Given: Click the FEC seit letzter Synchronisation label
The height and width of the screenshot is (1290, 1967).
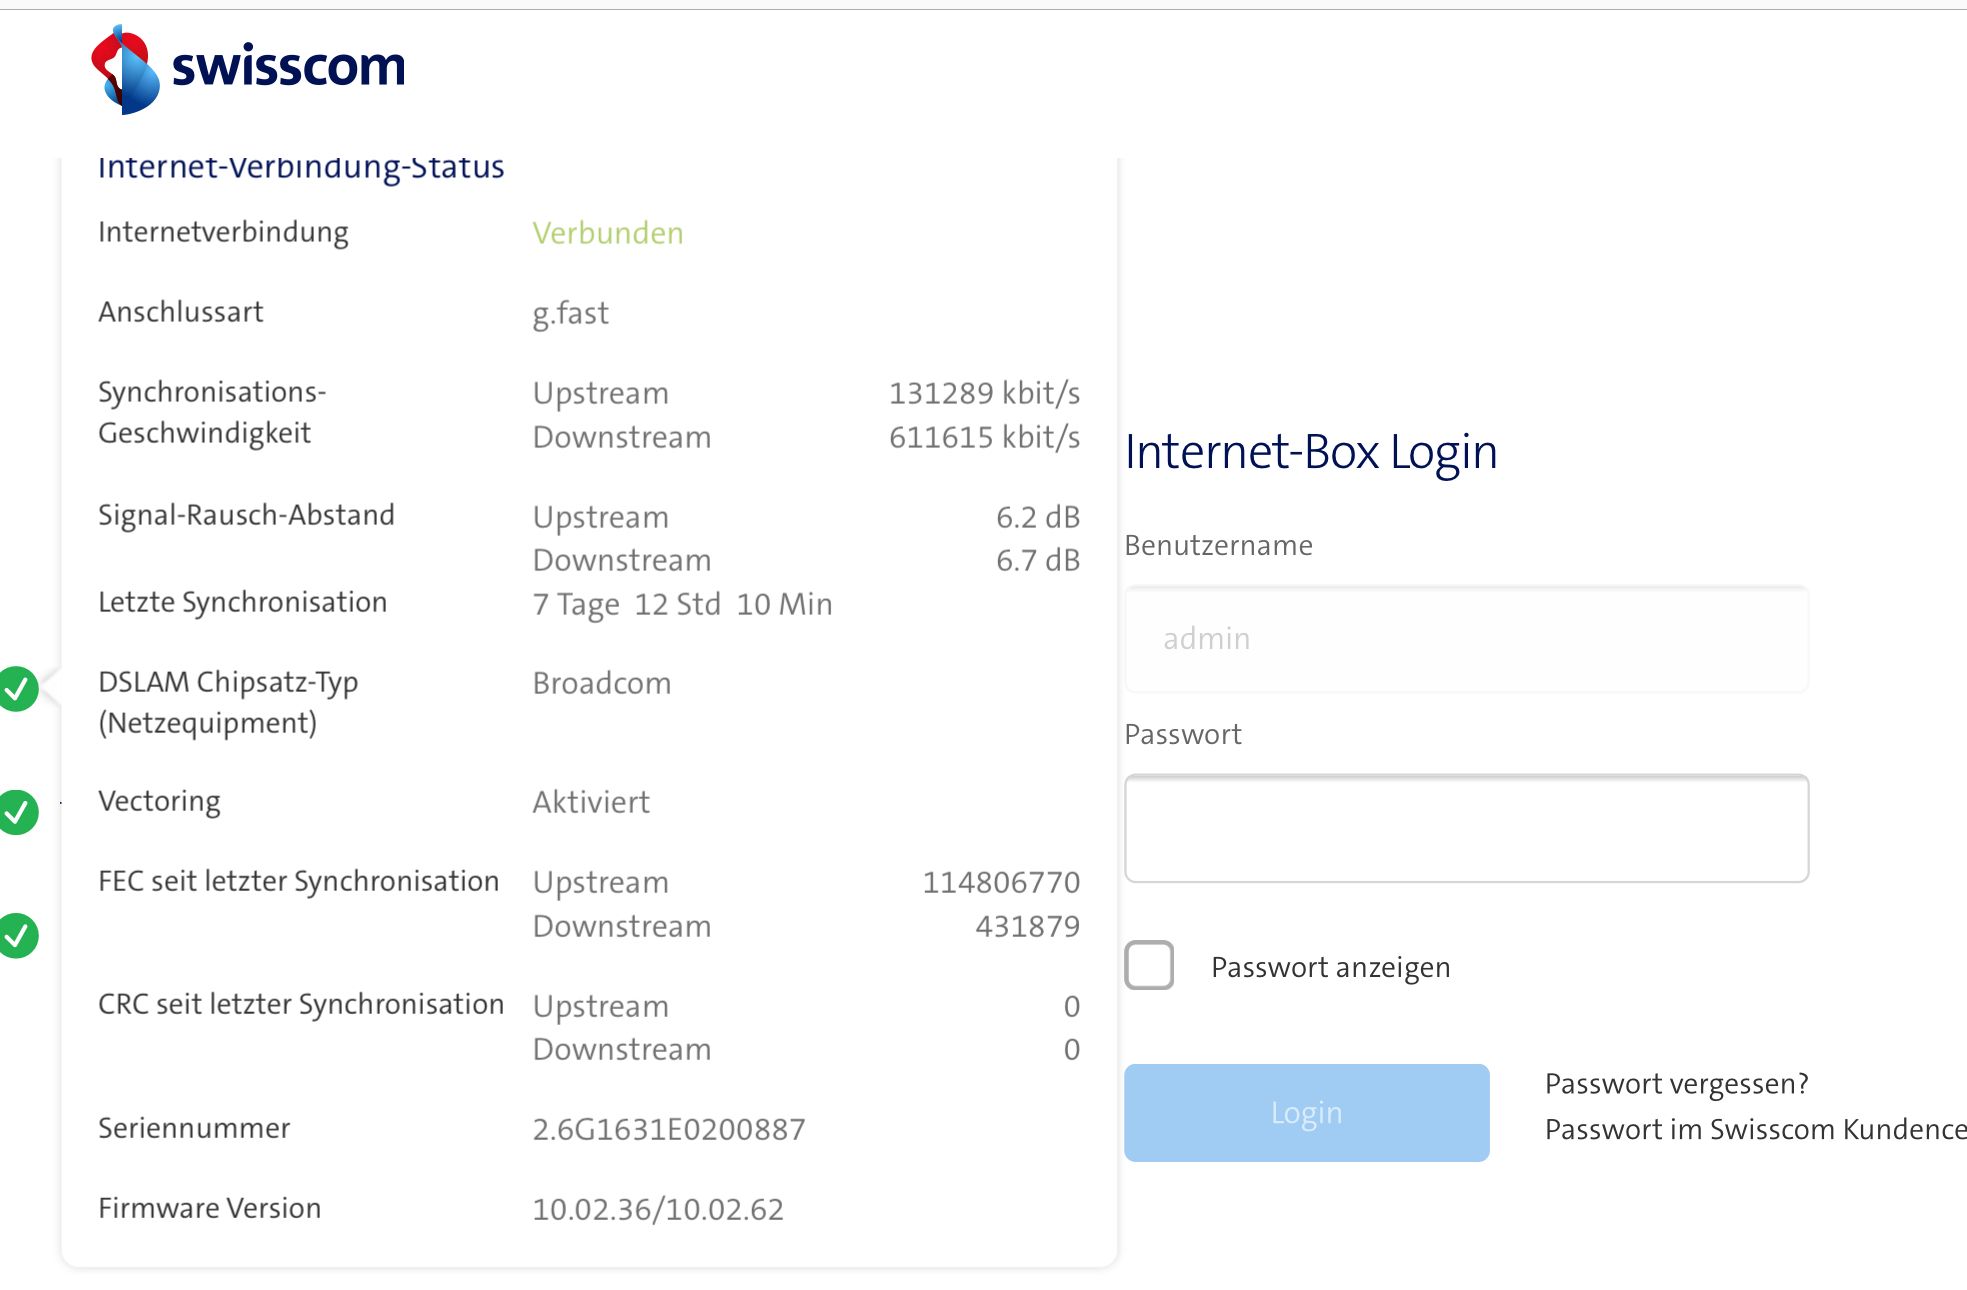Looking at the screenshot, I should click(298, 881).
